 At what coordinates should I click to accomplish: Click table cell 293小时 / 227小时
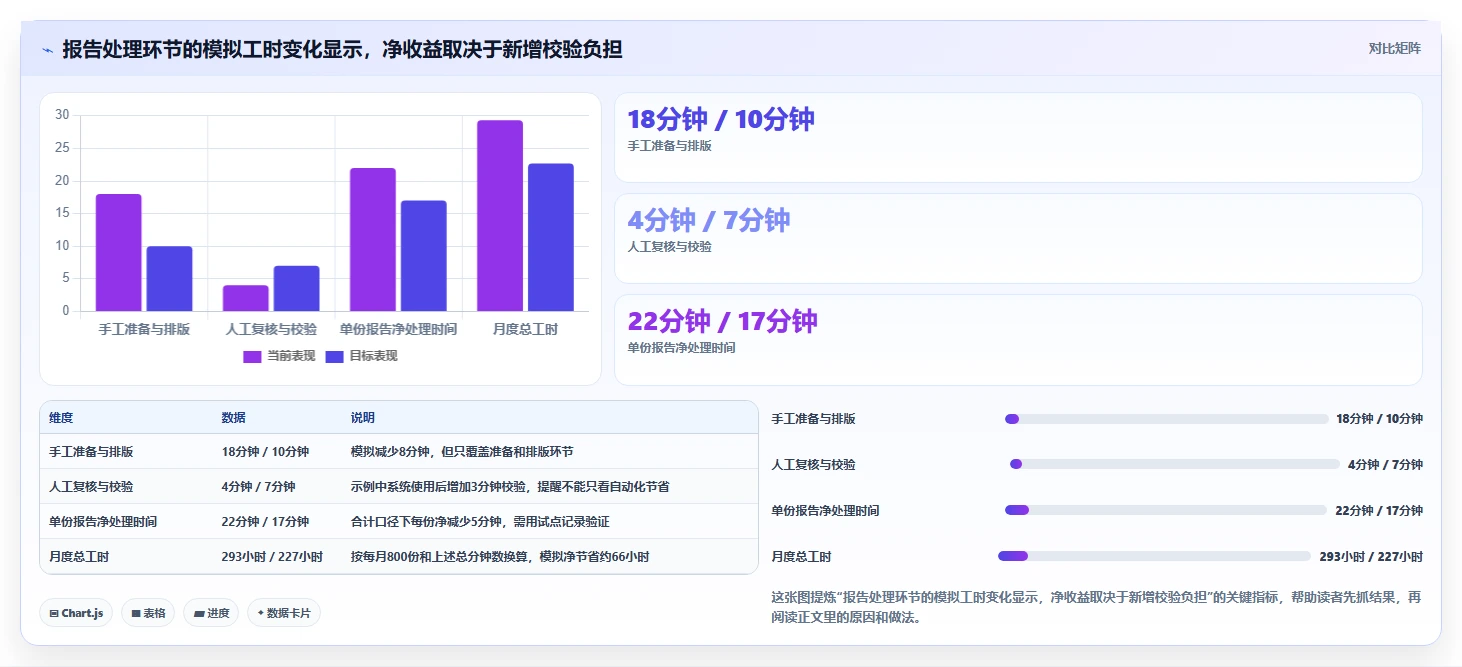[272, 557]
